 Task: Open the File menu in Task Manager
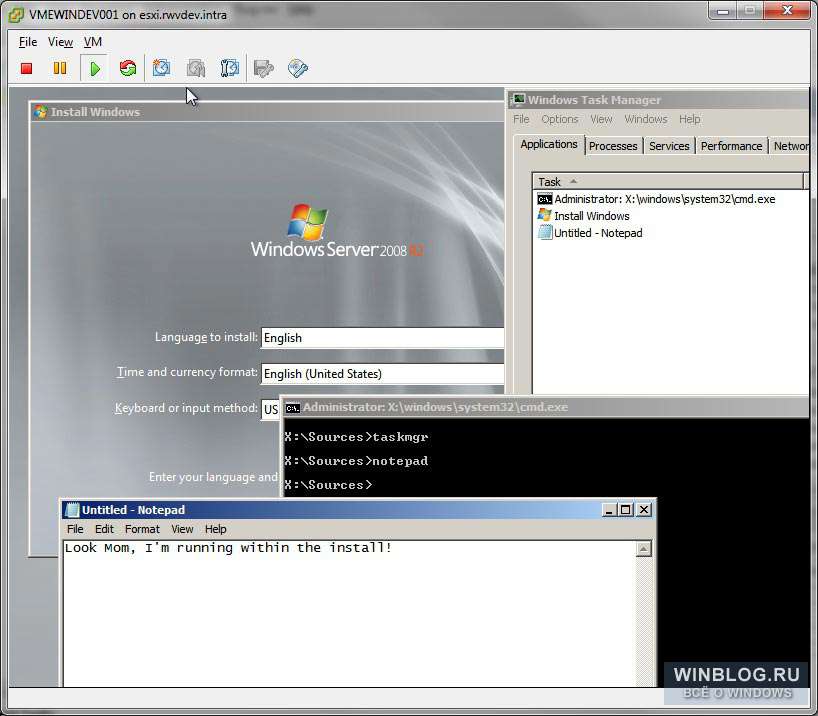pos(521,120)
